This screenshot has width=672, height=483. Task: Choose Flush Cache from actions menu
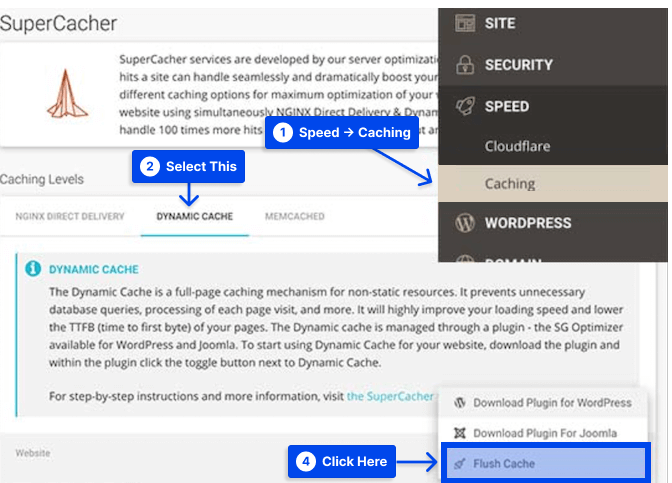[546, 463]
